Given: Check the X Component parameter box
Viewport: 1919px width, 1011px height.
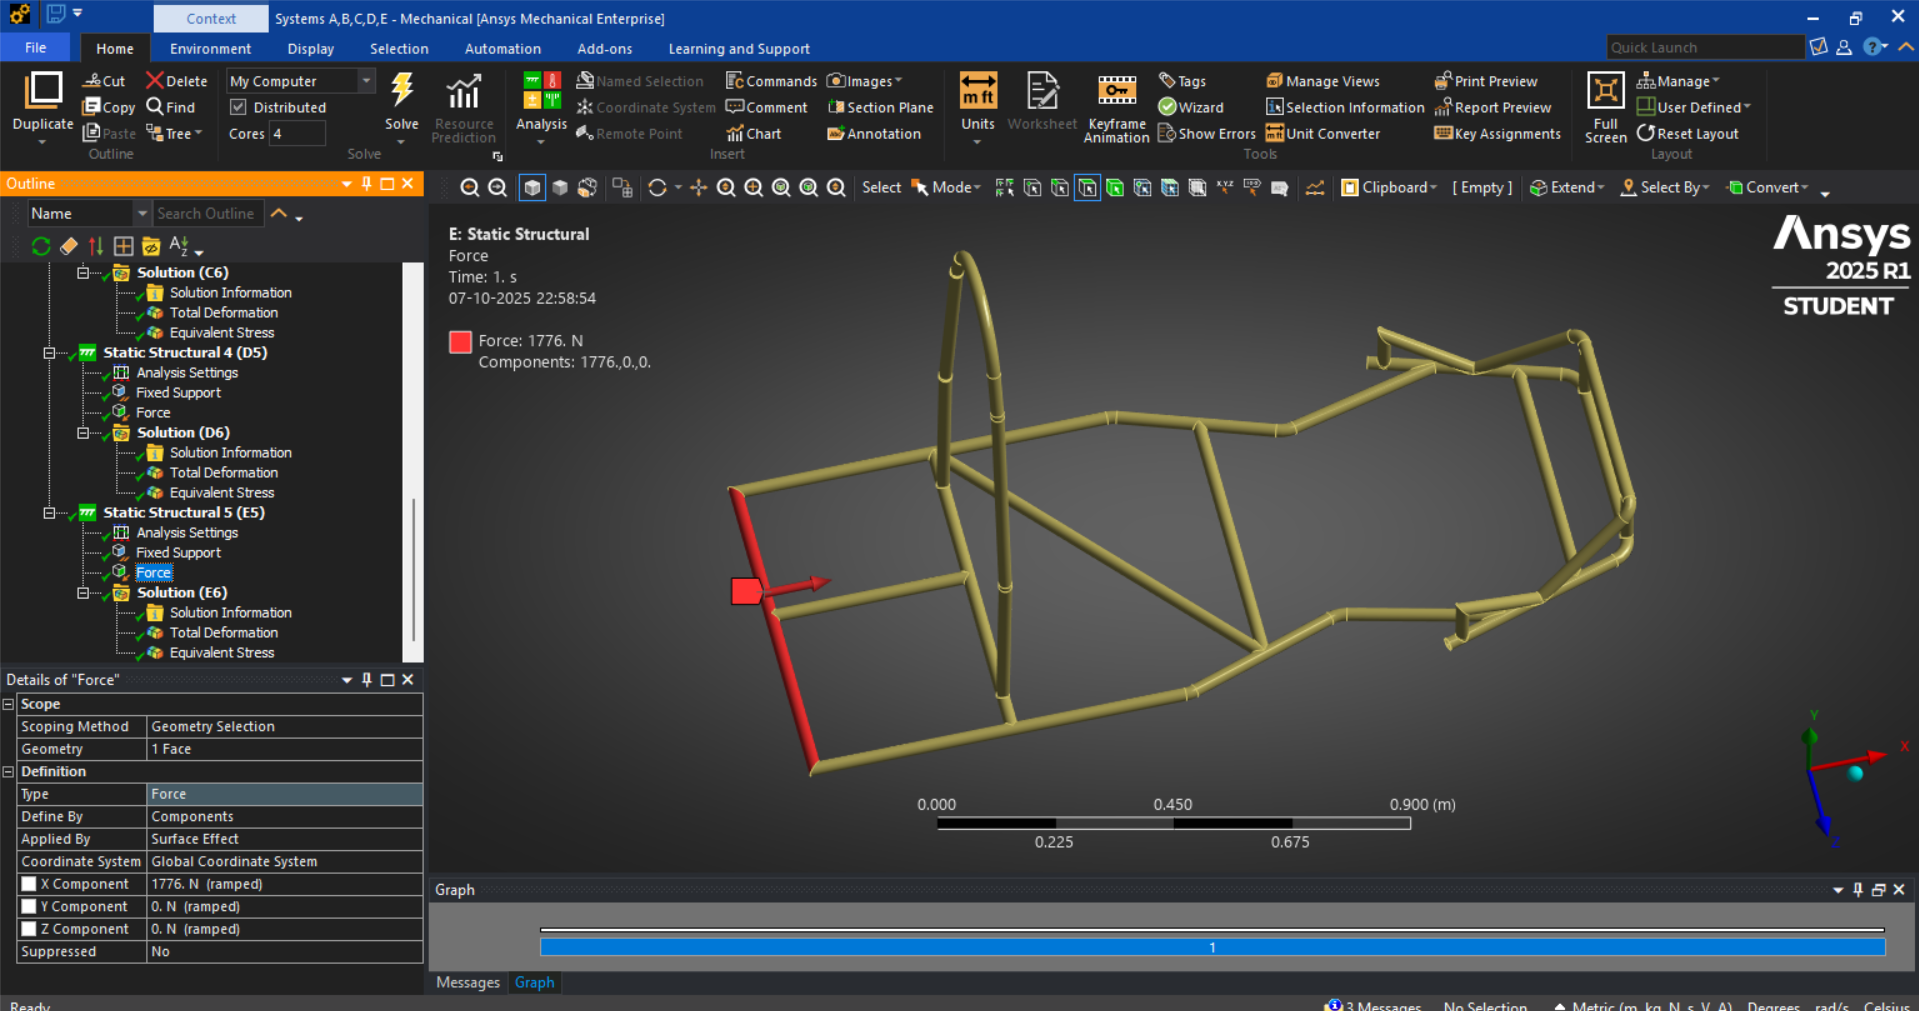Looking at the screenshot, I should 29,884.
